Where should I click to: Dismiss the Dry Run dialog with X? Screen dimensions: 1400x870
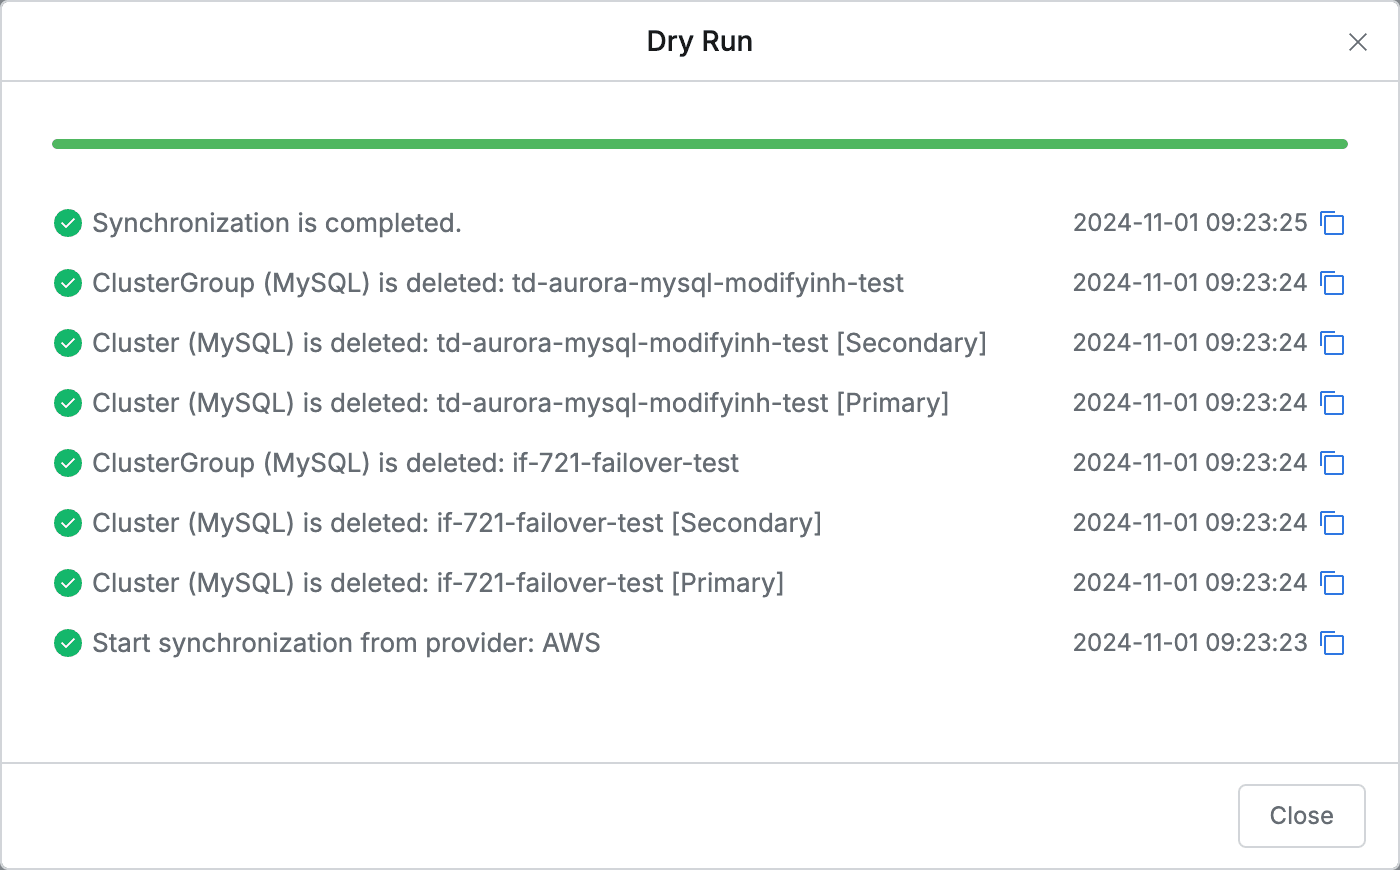tap(1357, 42)
